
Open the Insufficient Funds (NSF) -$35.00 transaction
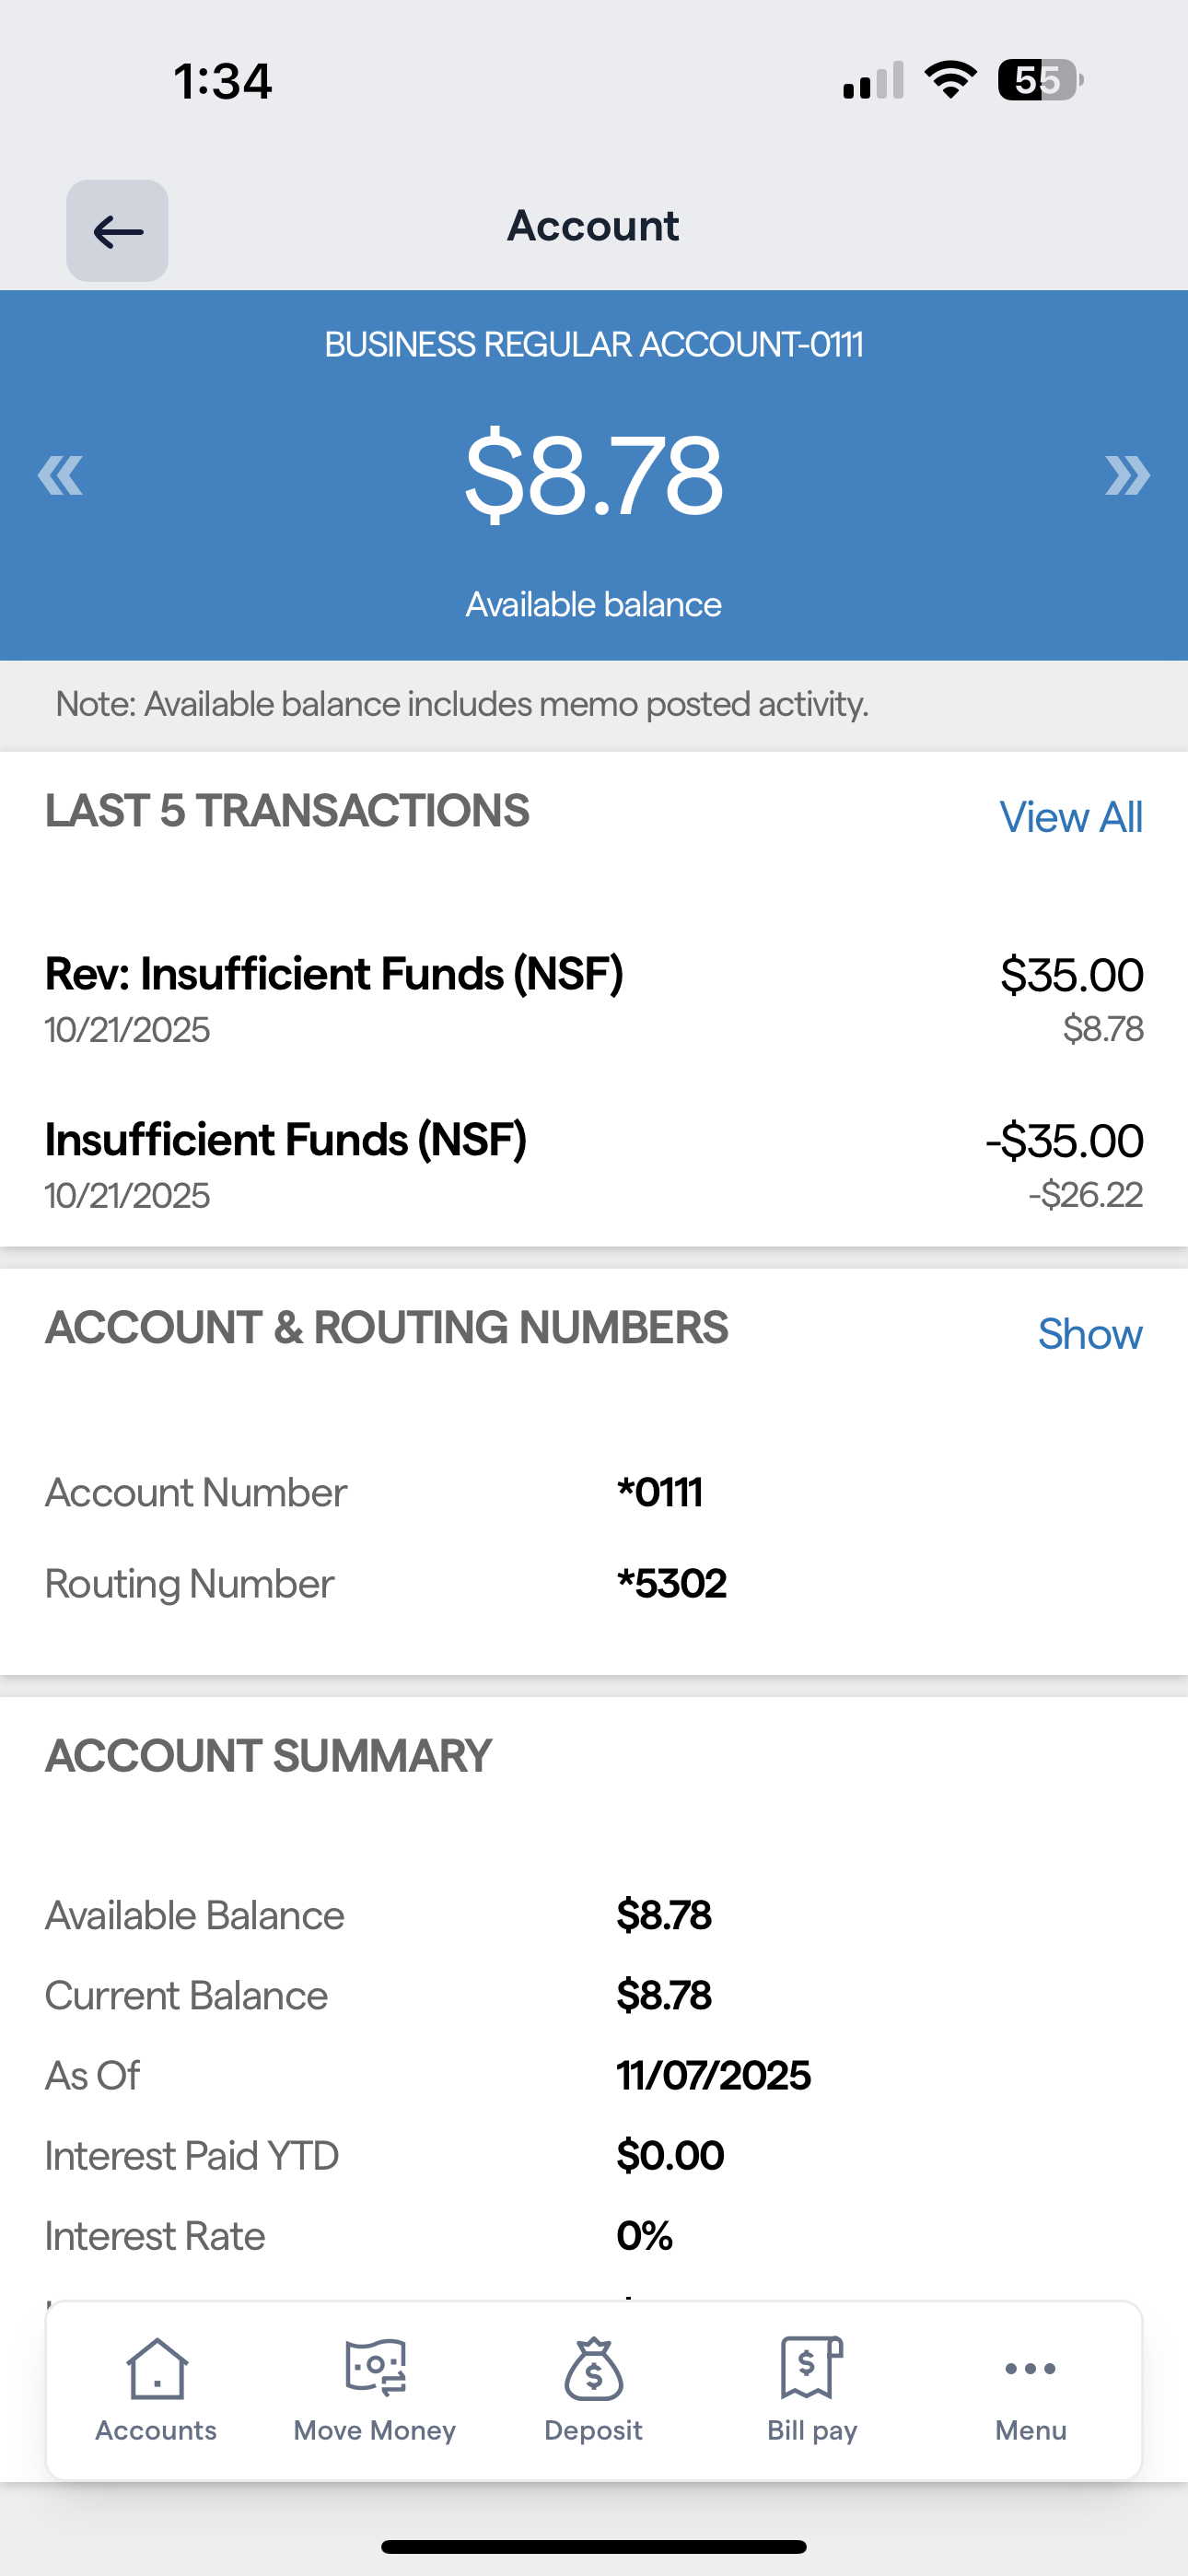coord(594,1165)
